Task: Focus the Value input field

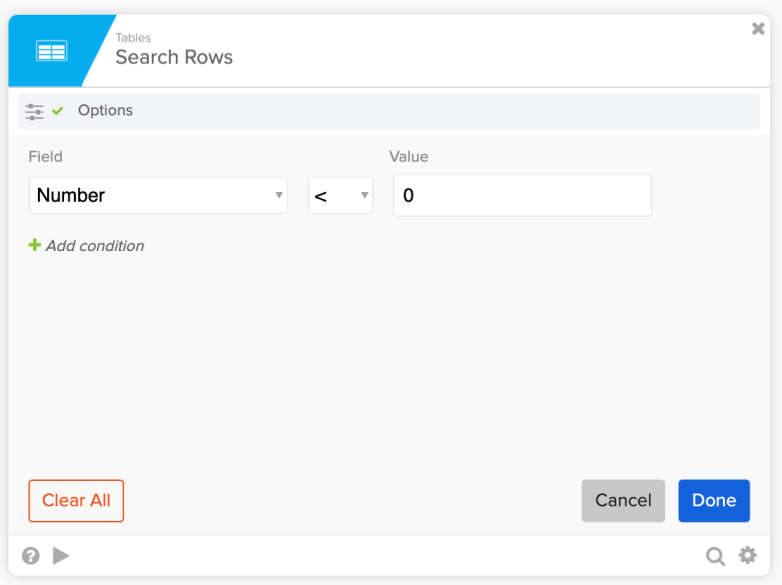Action: tap(522, 196)
